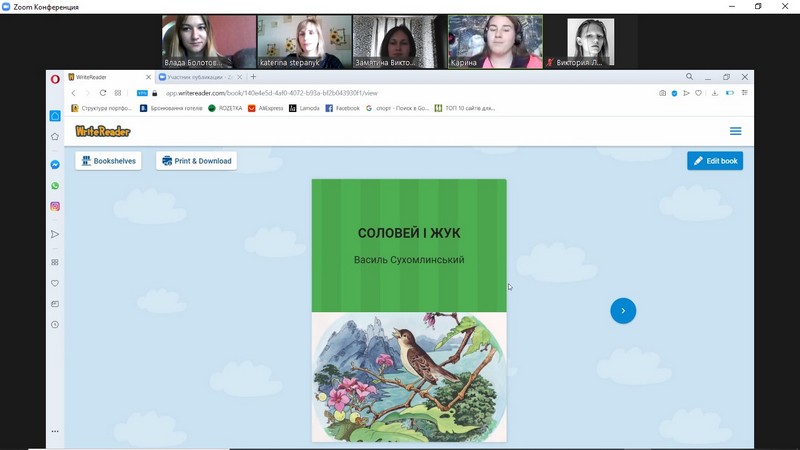
Task: Click author name 'Василь Сухомлинський'
Action: tap(409, 260)
